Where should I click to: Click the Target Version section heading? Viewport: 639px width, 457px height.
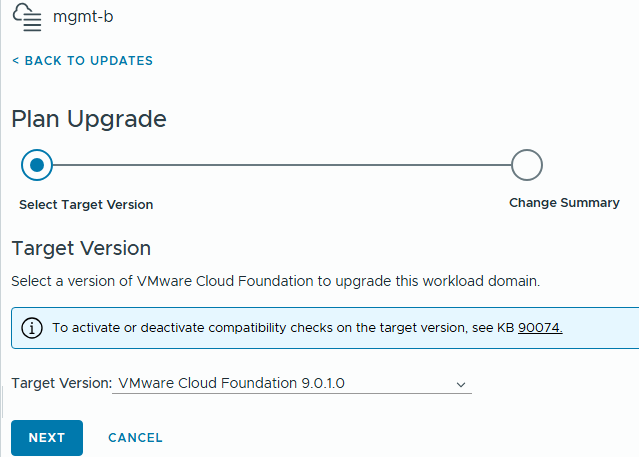tap(81, 248)
